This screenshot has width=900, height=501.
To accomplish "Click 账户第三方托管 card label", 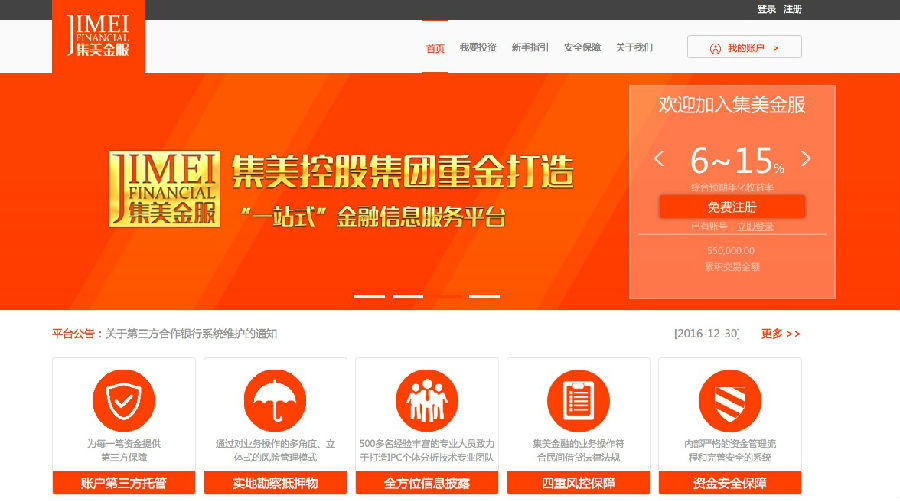I will 124,483.
